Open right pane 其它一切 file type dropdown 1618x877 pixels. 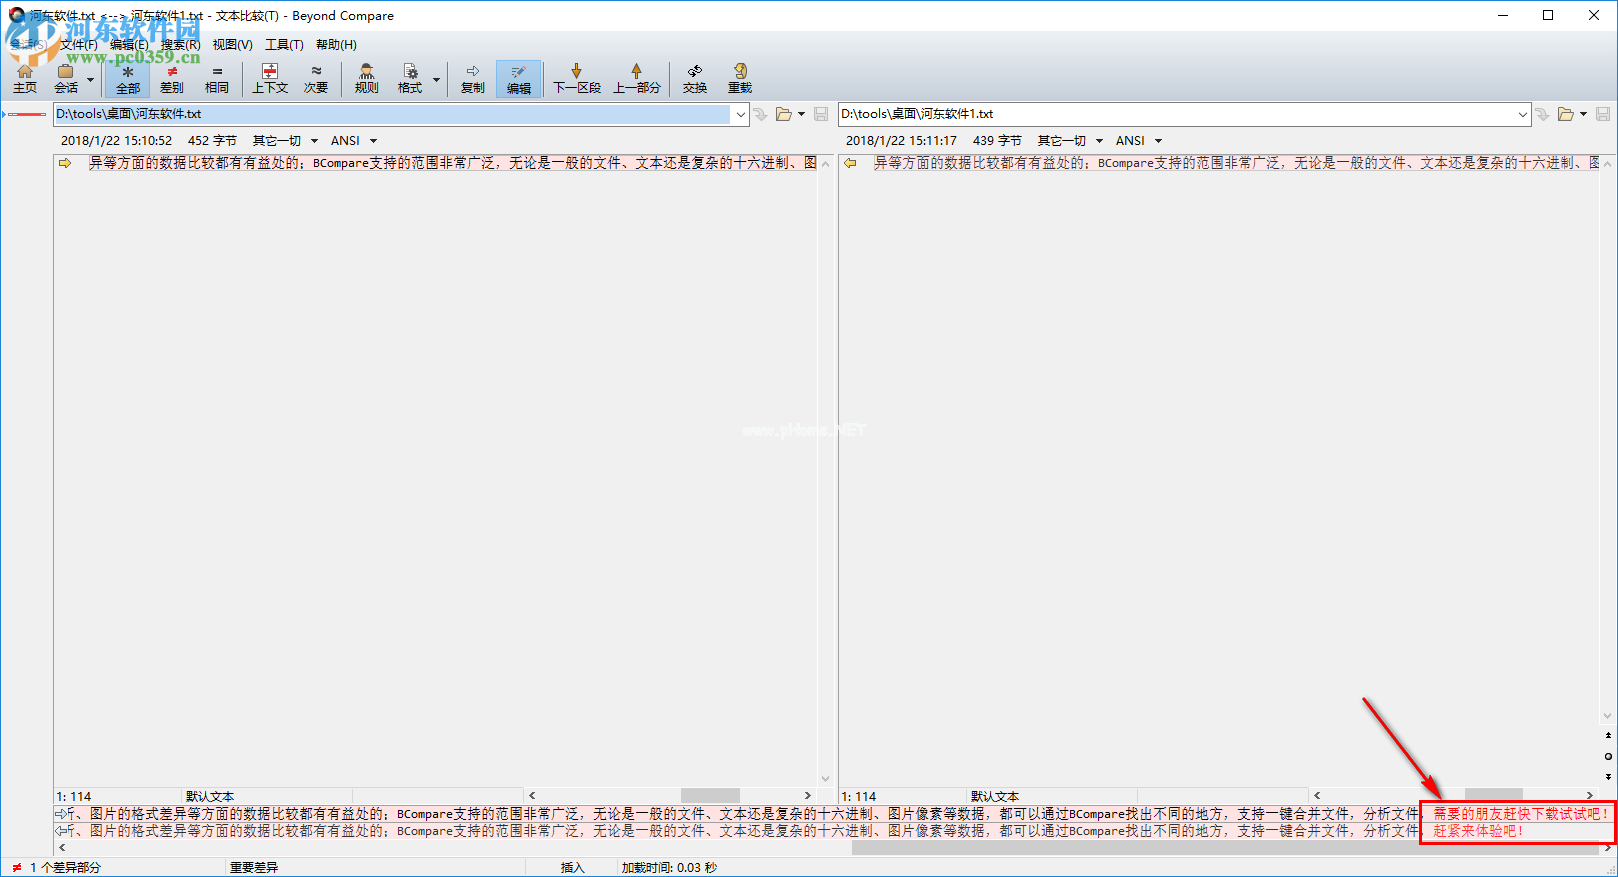1070,141
